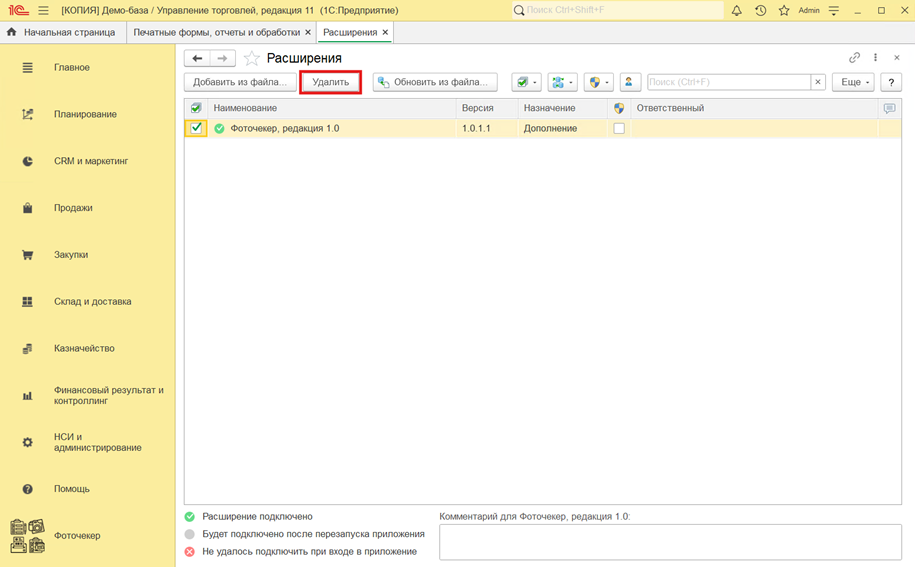Expand the green checkmark dropdown button
This screenshot has height=567, width=915.
[x=526, y=82]
